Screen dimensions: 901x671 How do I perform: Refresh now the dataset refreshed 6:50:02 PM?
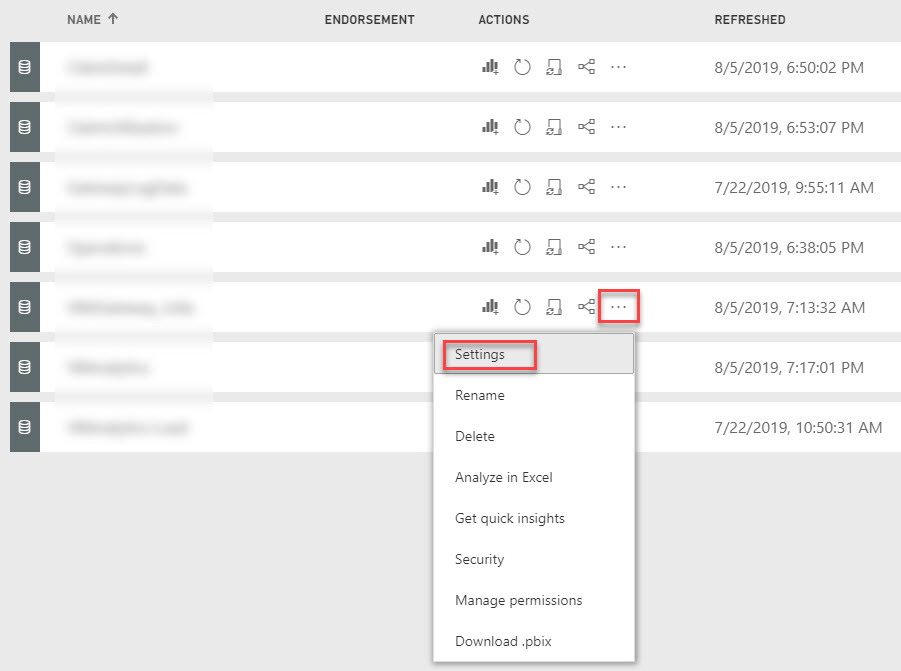pyautogui.click(x=522, y=67)
